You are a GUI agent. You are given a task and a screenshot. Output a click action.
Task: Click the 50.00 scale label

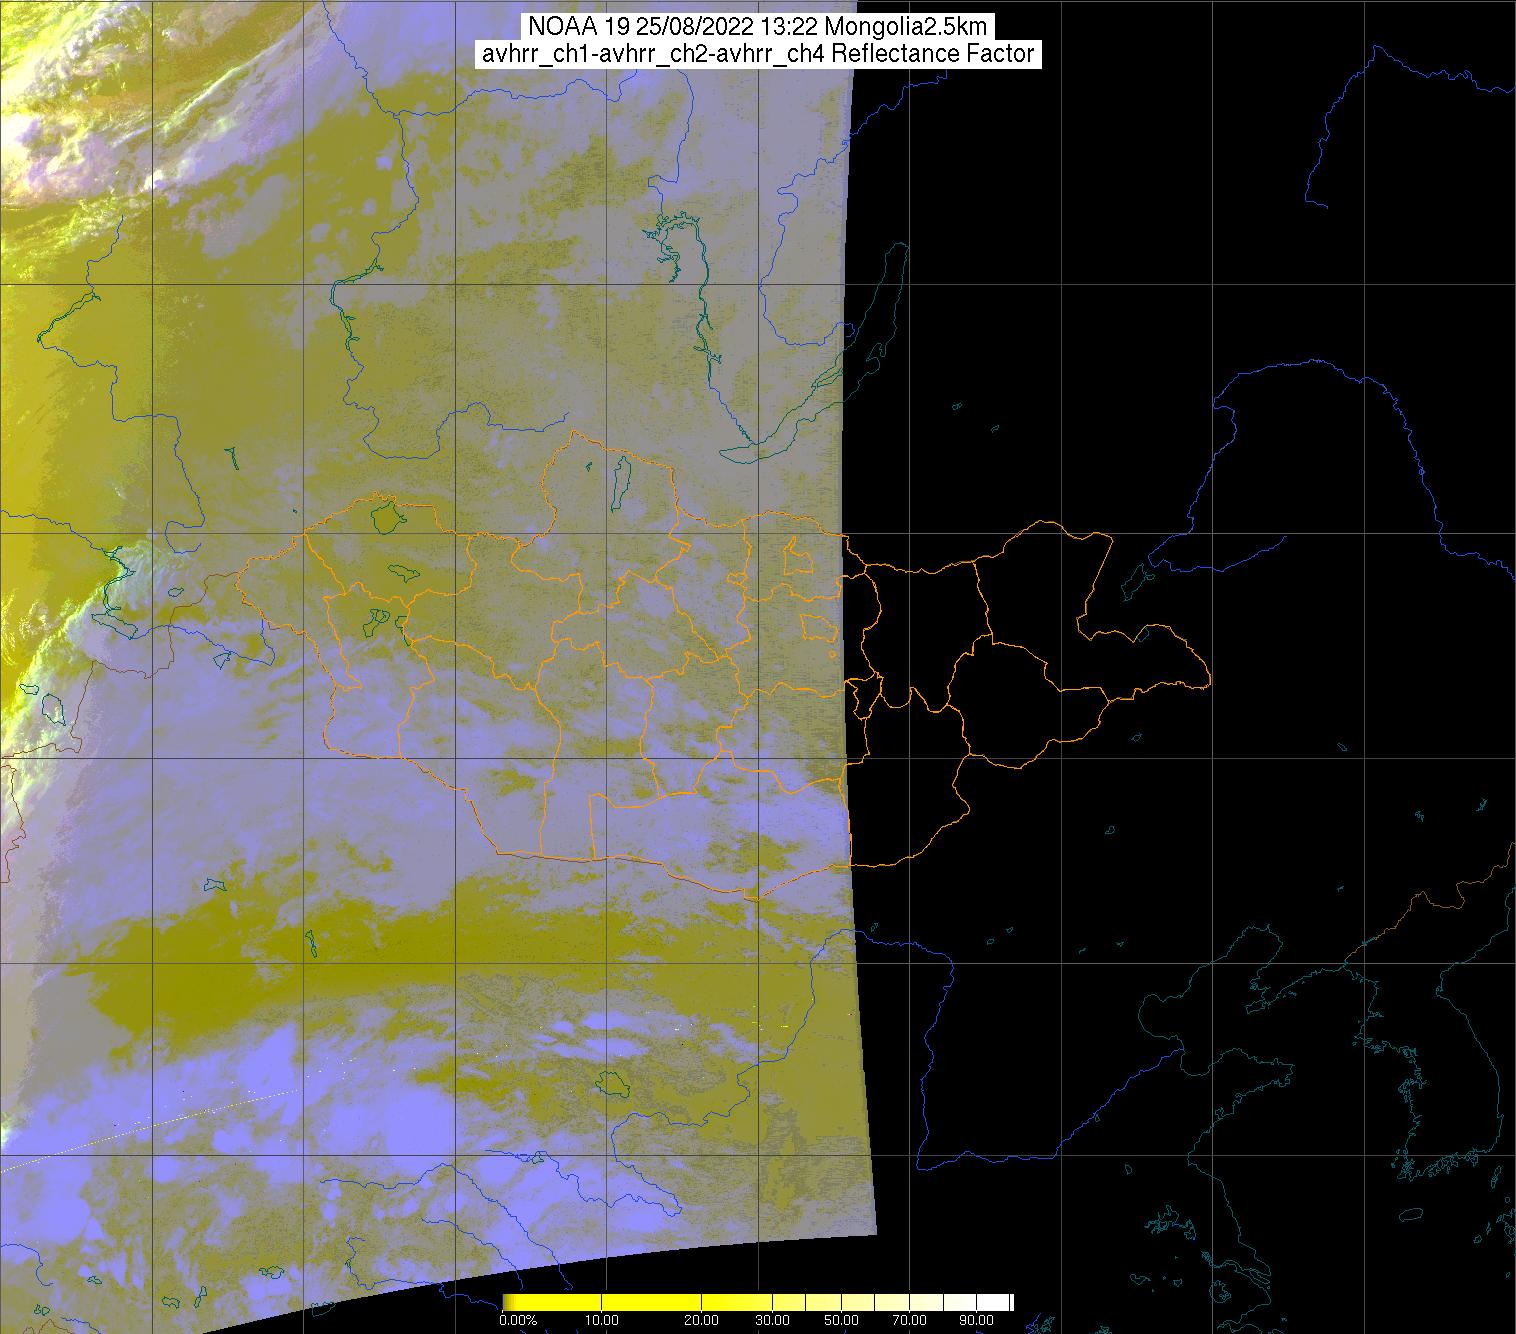tap(842, 1321)
